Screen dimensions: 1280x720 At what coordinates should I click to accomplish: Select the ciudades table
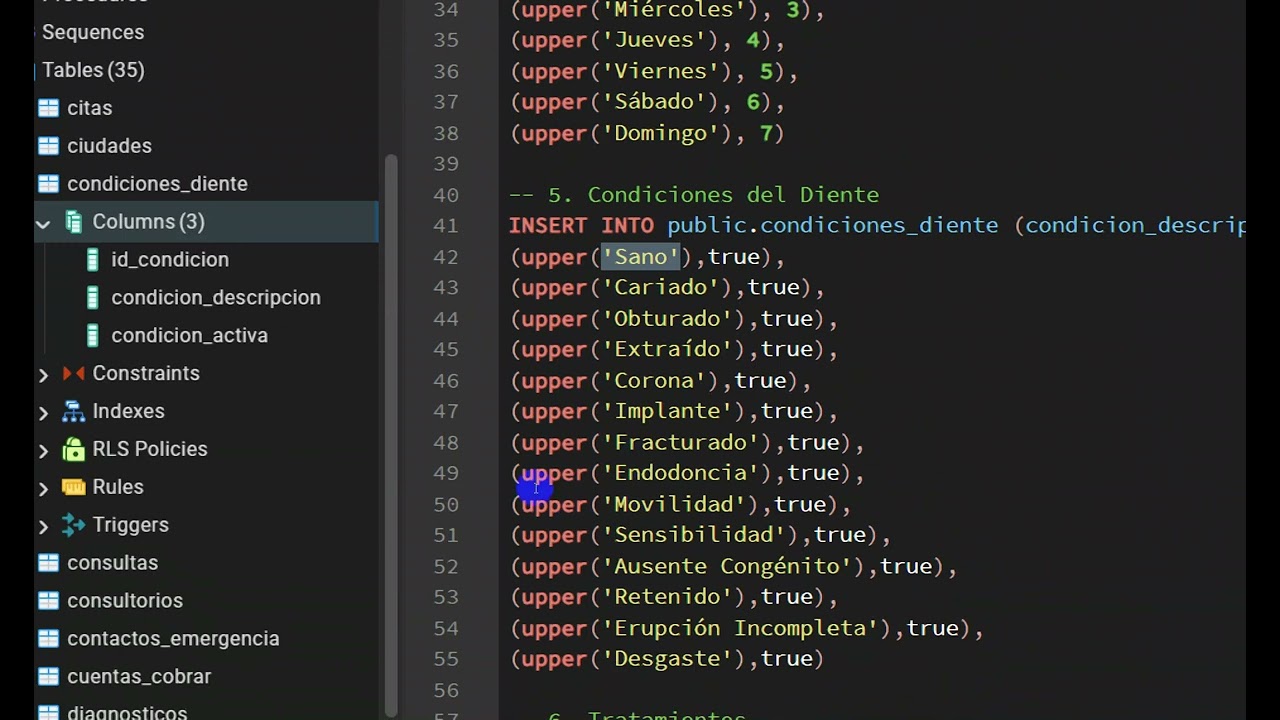point(109,146)
